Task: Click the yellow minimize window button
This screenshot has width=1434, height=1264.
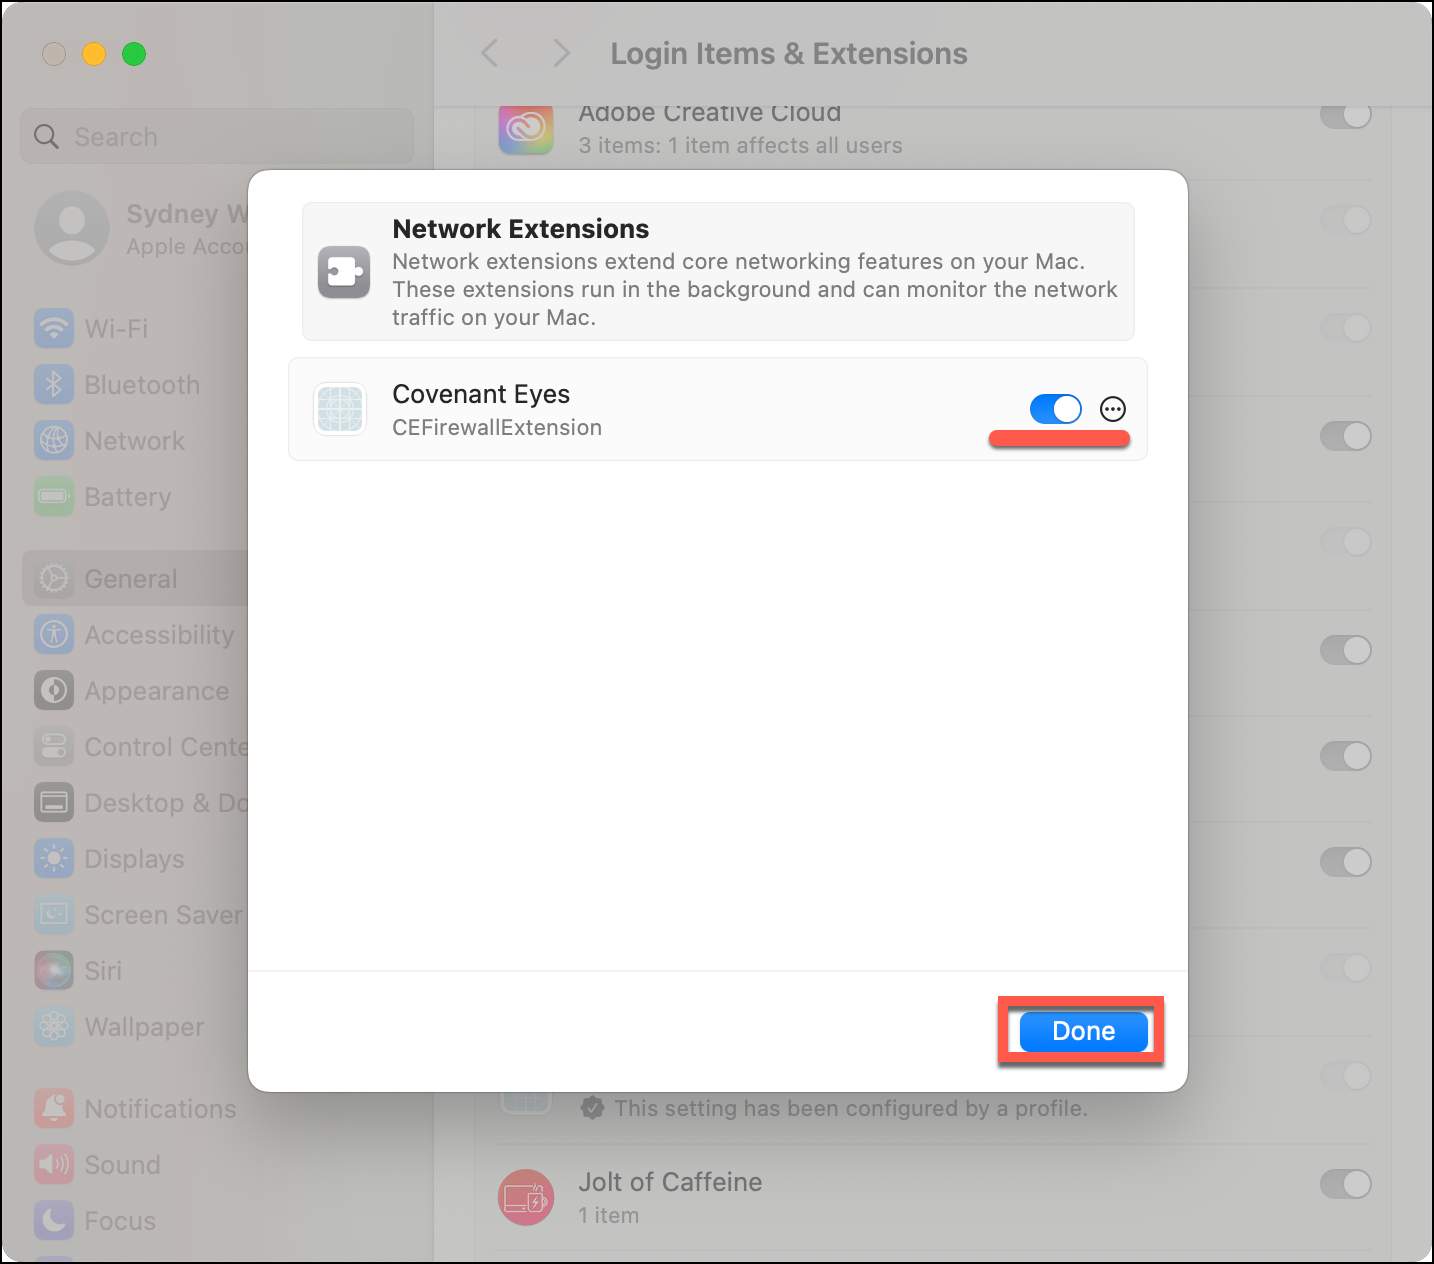Action: click(94, 54)
